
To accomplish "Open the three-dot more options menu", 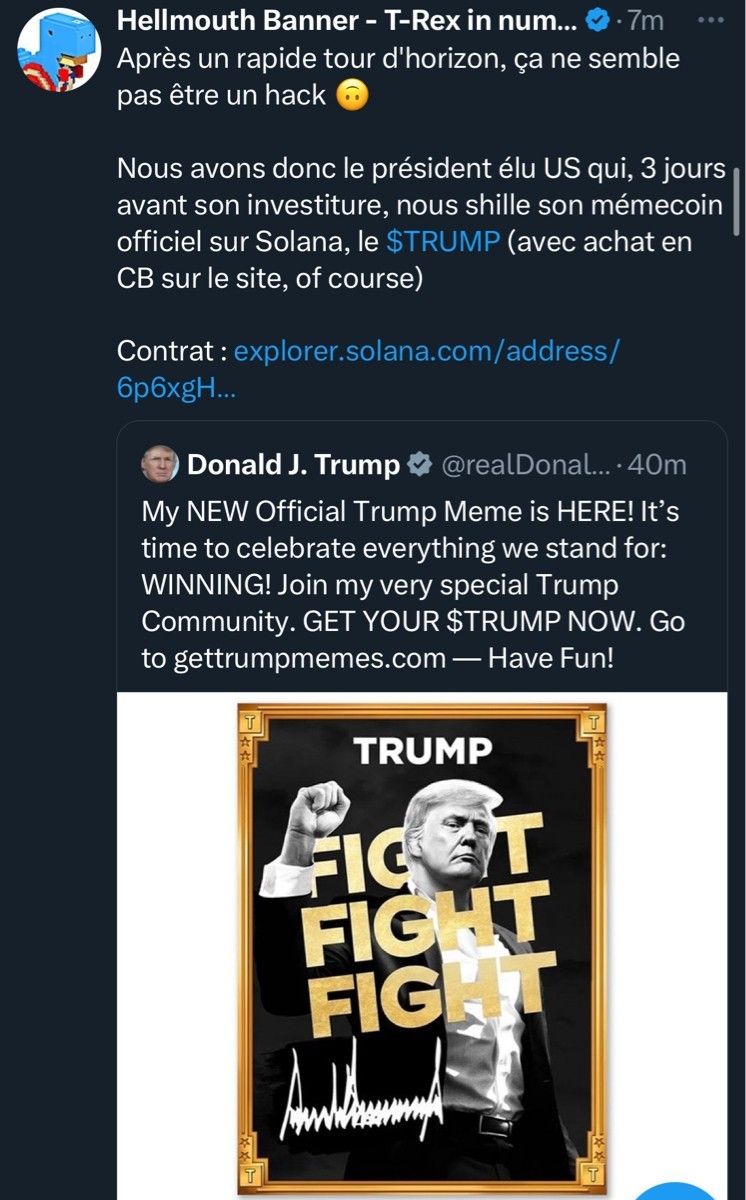I will 711,19.
